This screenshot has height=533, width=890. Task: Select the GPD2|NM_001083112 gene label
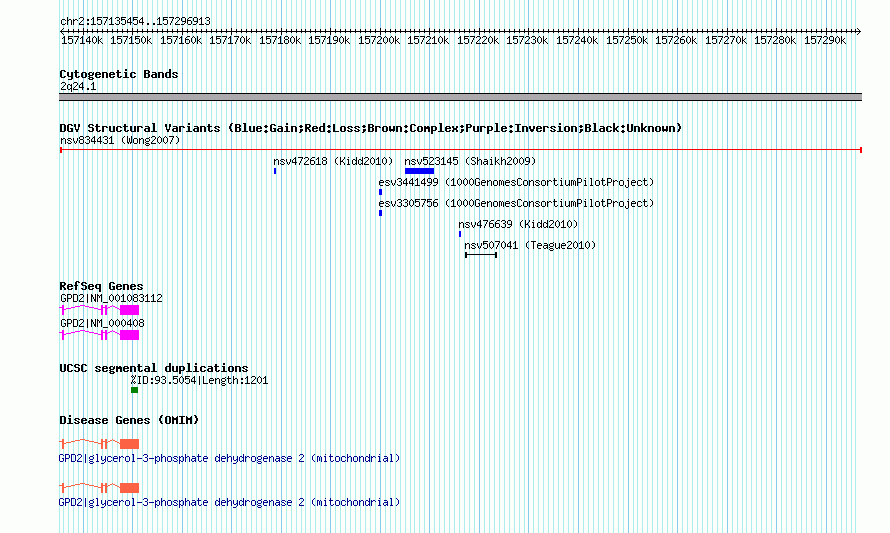click(111, 298)
